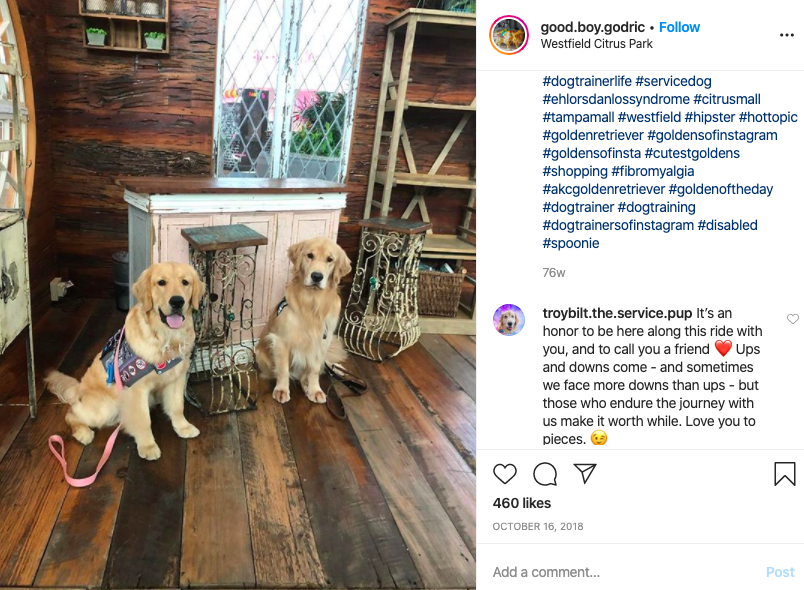This screenshot has height=590, width=804.
Task: Open good.boy.godric profile picture
Action: pos(509,35)
